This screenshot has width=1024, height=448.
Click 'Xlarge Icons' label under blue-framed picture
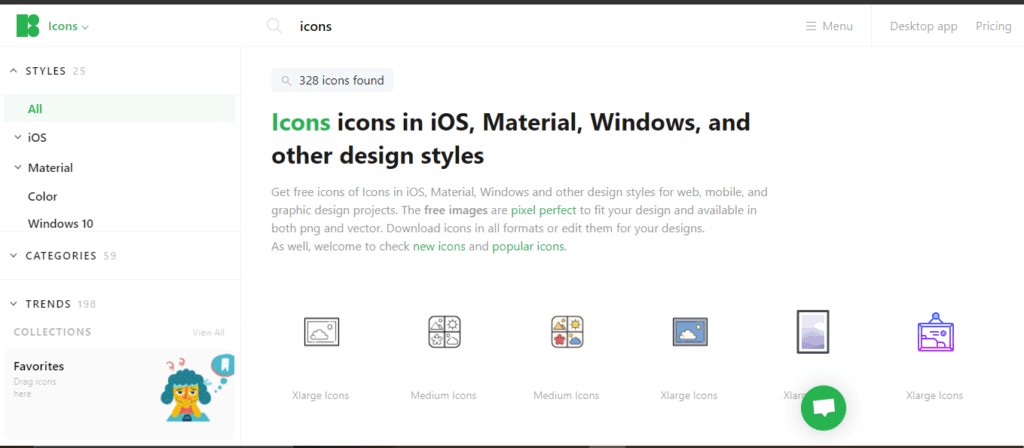pyautogui.click(x=689, y=396)
